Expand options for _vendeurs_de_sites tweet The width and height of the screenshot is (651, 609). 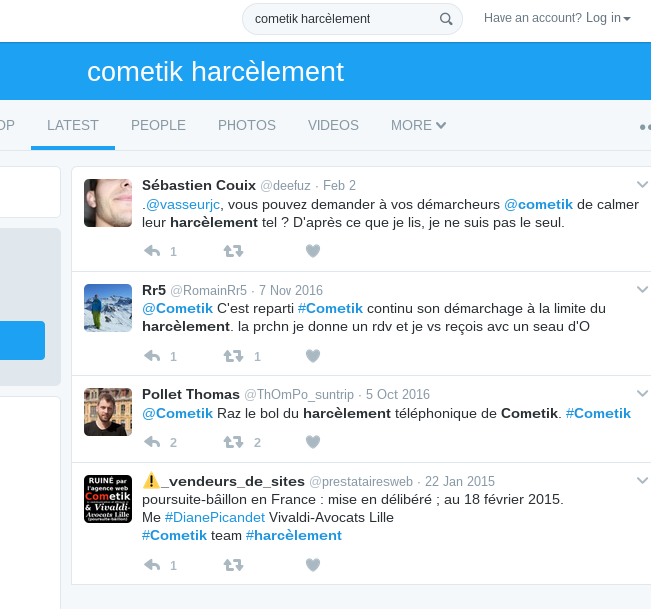pyautogui.click(x=642, y=480)
